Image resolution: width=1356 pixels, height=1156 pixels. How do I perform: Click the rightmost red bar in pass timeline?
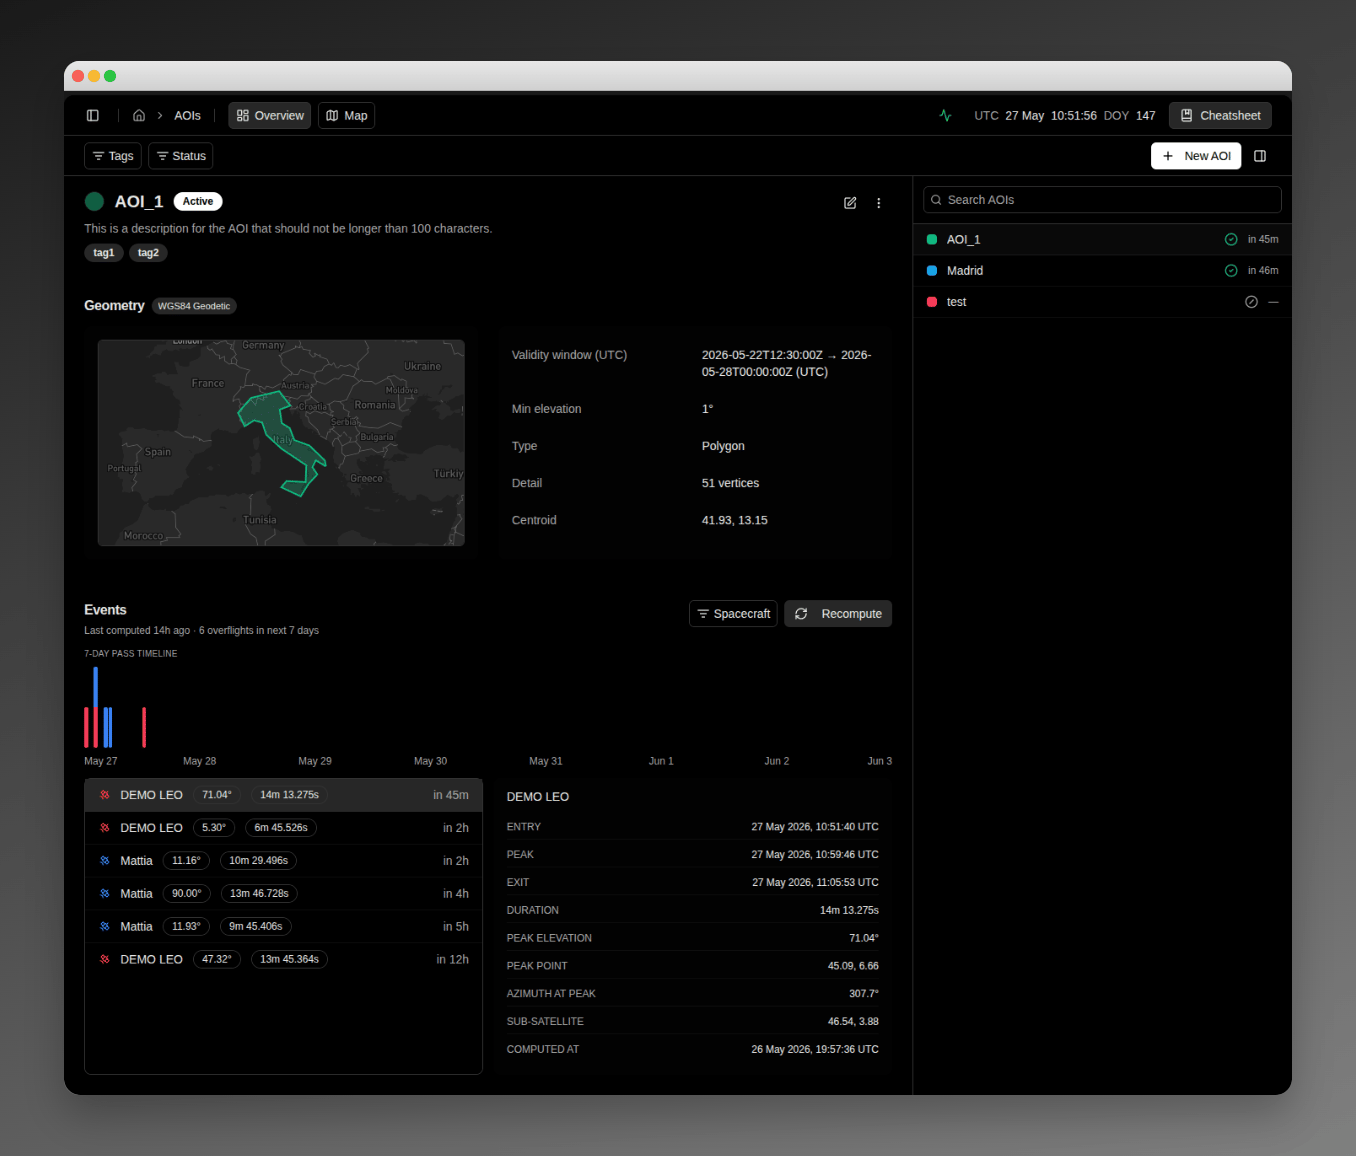[x=144, y=727]
